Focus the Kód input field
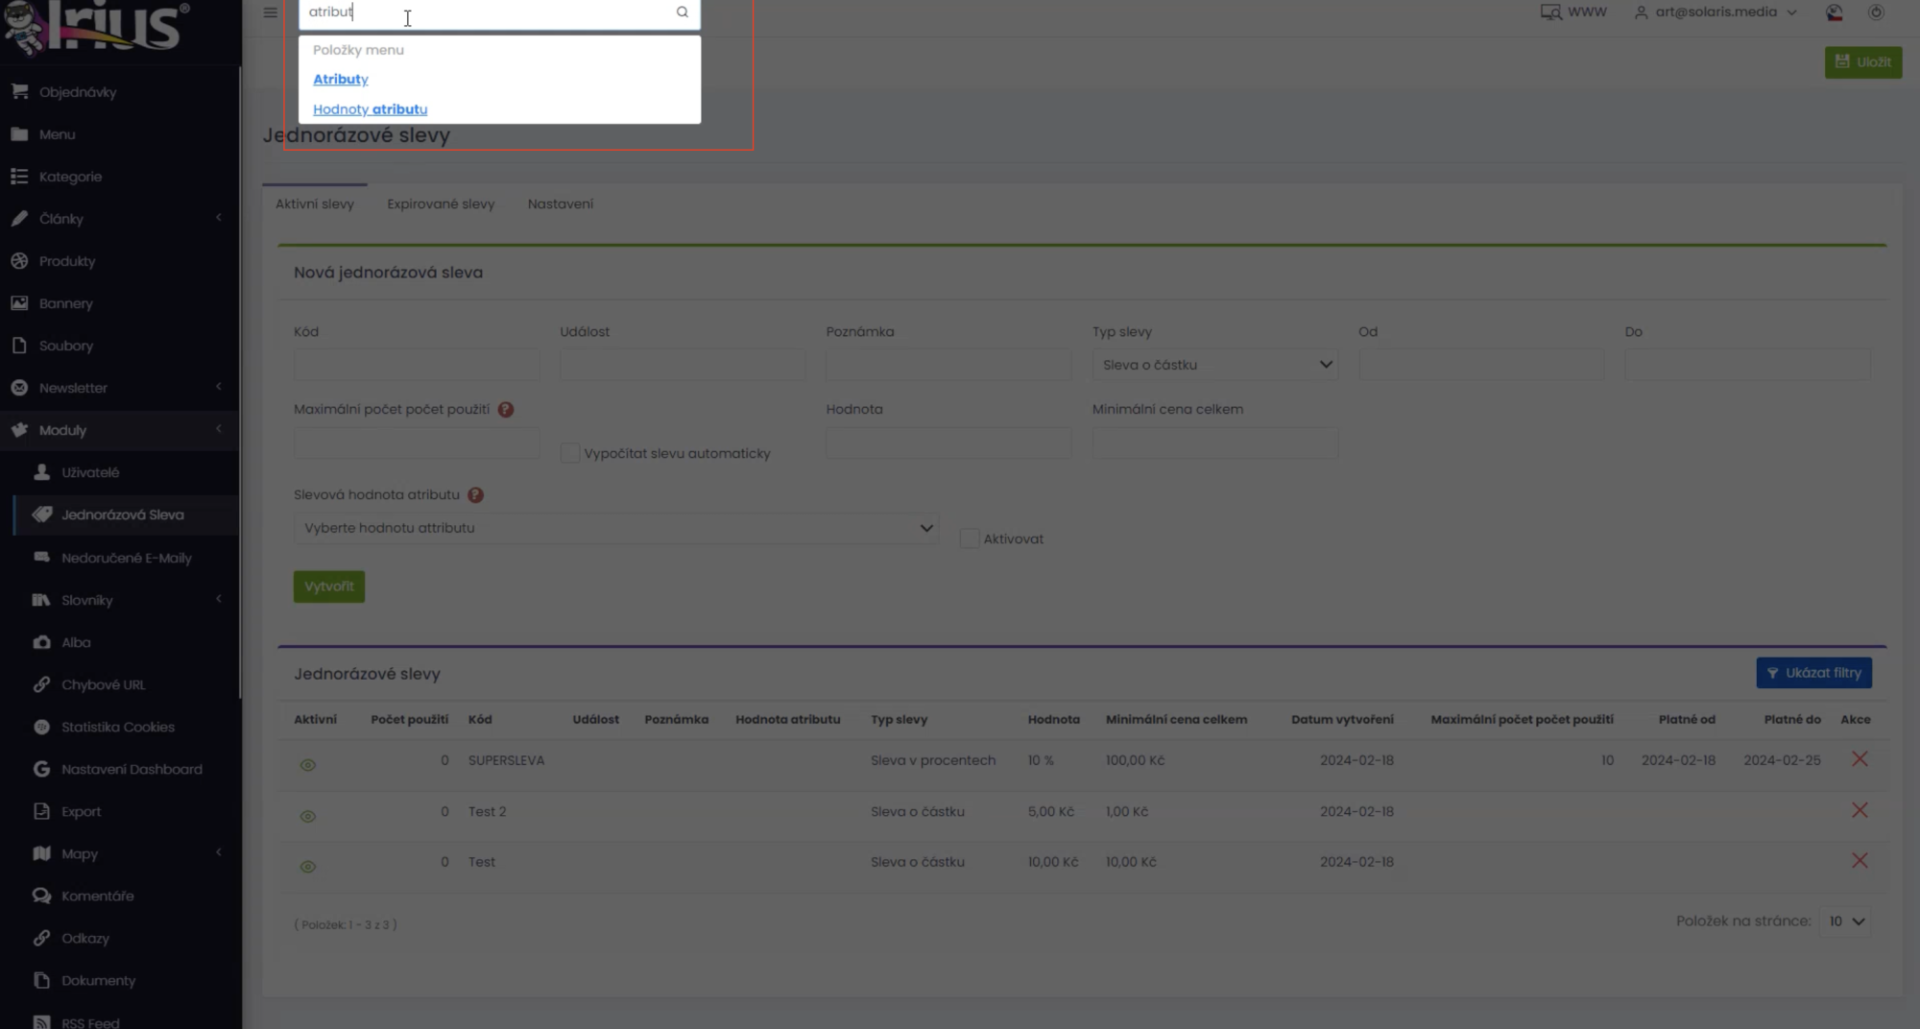 point(416,364)
